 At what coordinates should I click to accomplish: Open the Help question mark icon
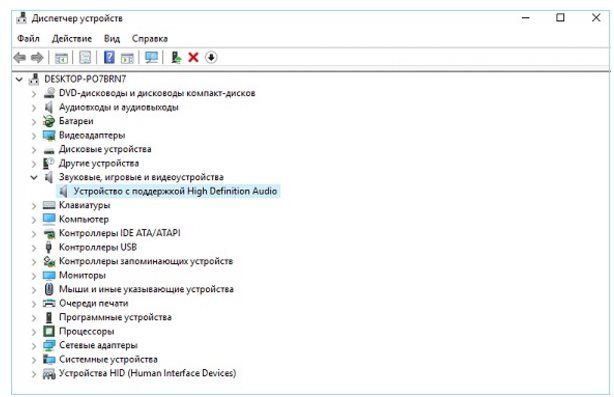[x=109, y=57]
